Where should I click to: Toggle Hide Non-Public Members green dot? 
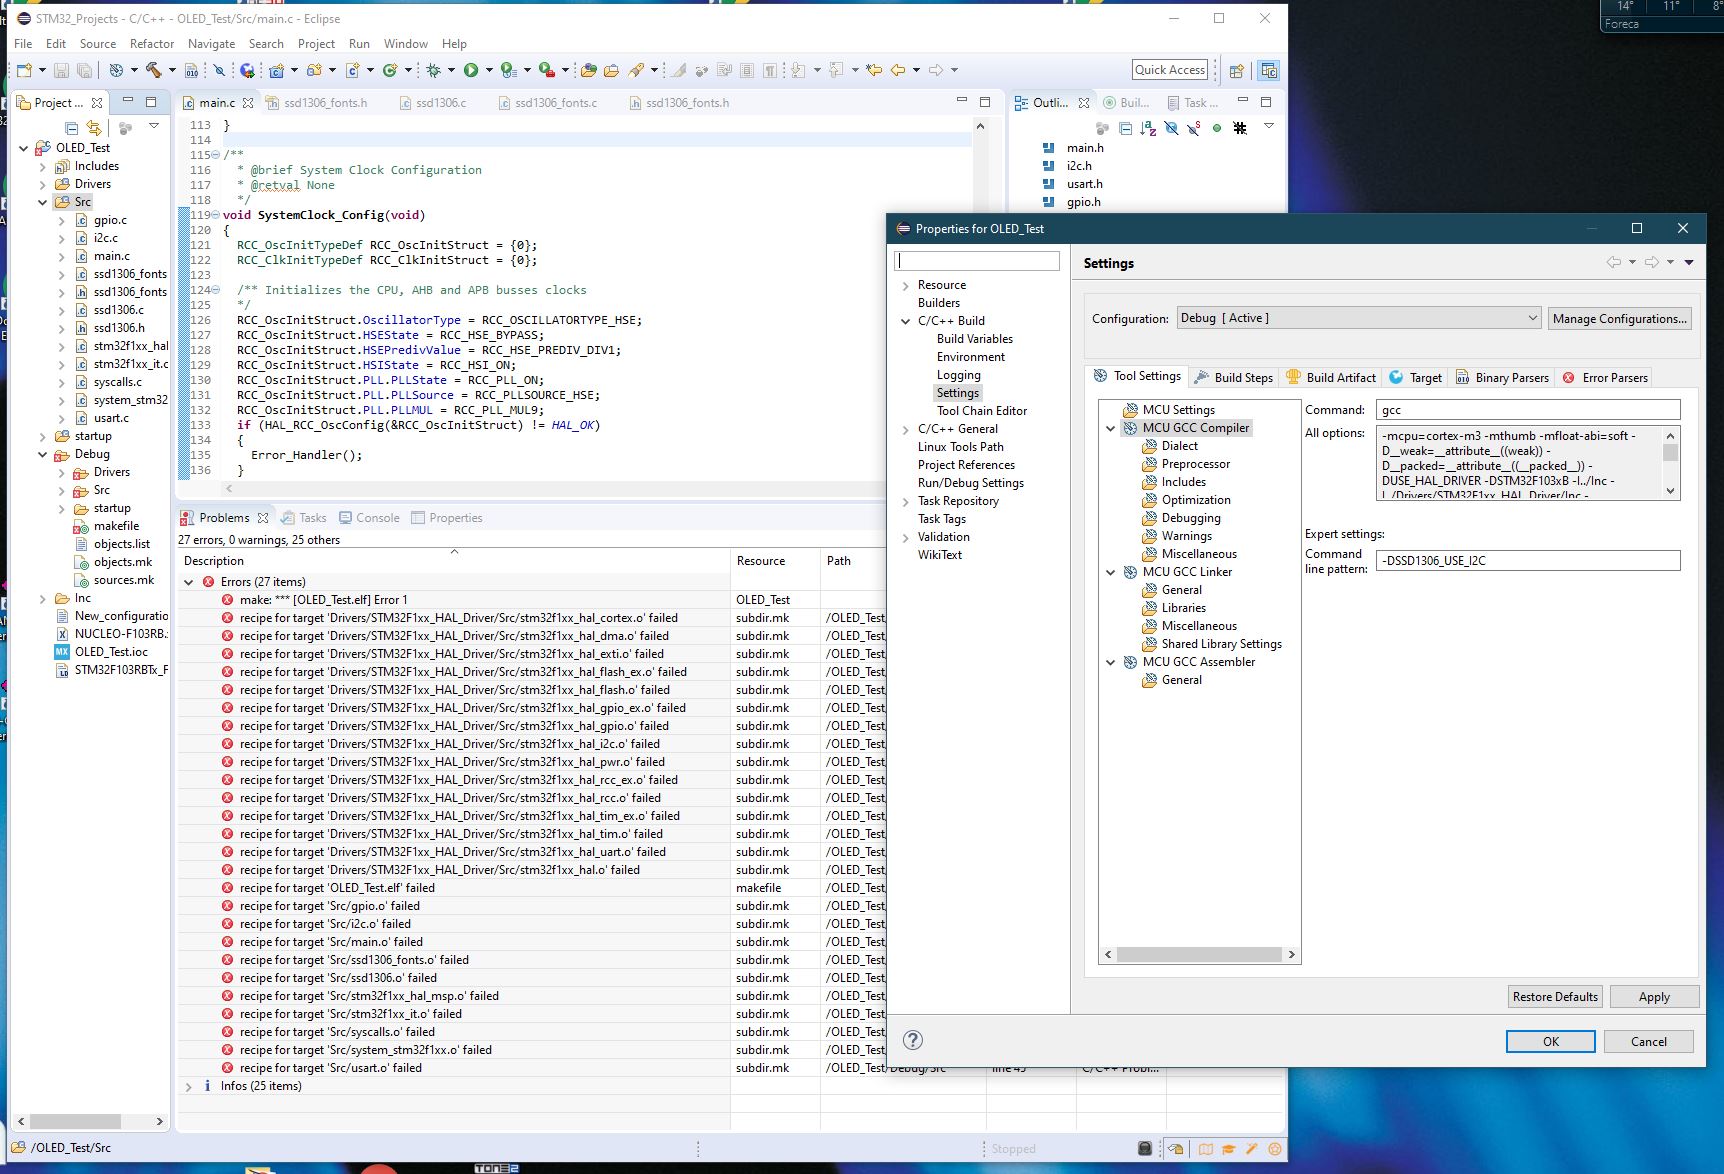pos(1217,128)
